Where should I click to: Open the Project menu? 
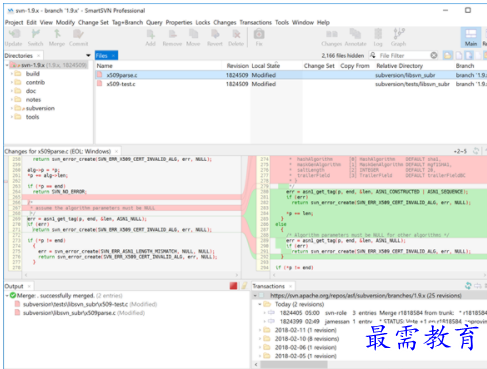tap(14, 22)
